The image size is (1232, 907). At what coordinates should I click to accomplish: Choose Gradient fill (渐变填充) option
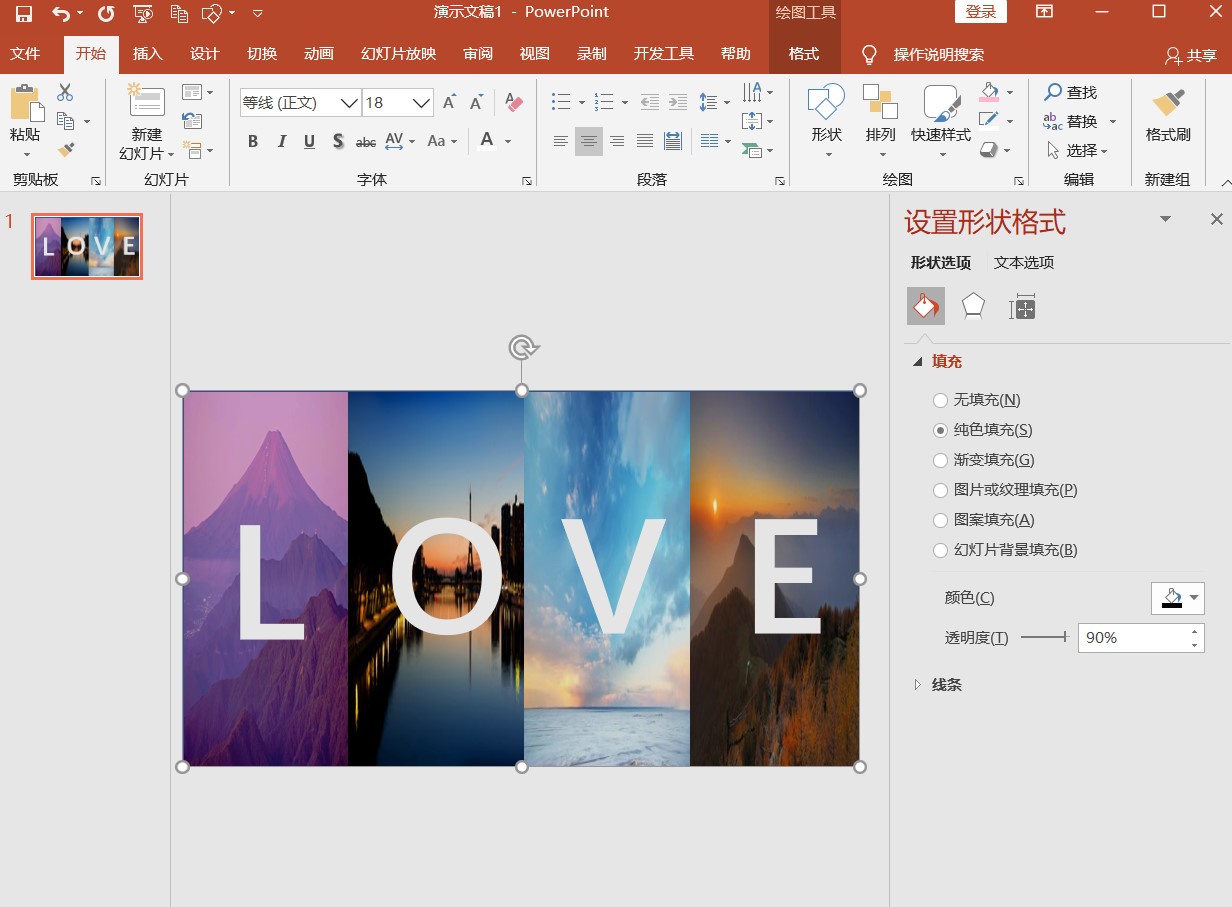(x=940, y=460)
